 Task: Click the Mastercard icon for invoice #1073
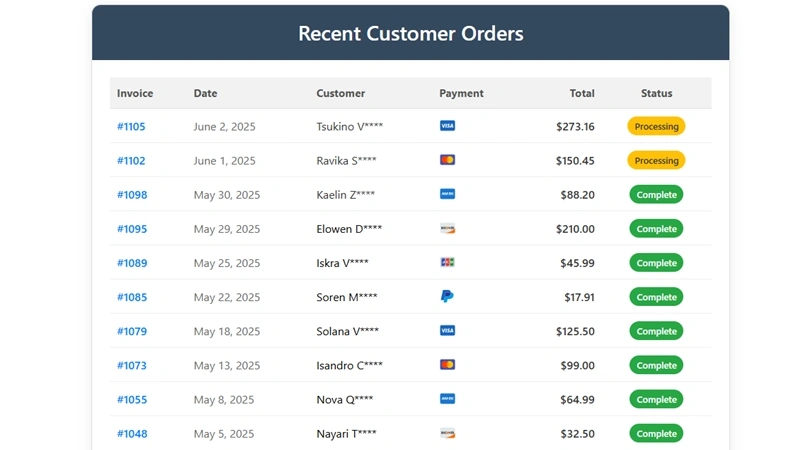pos(447,365)
